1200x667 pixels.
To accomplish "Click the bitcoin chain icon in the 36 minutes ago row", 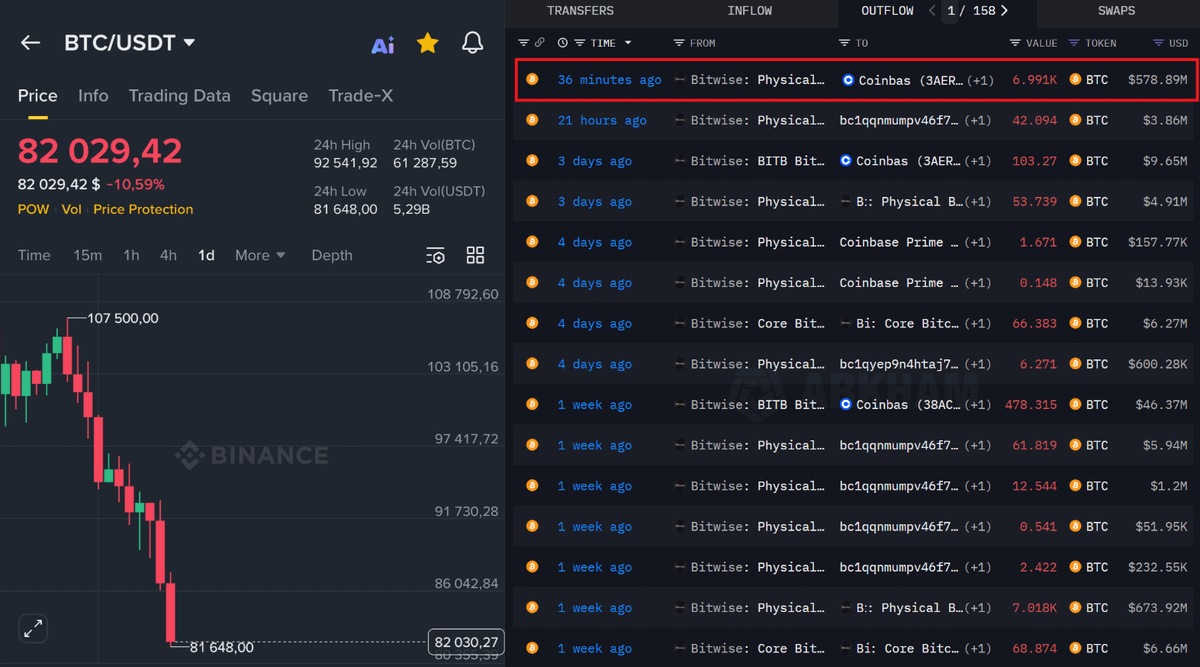I will pos(532,79).
